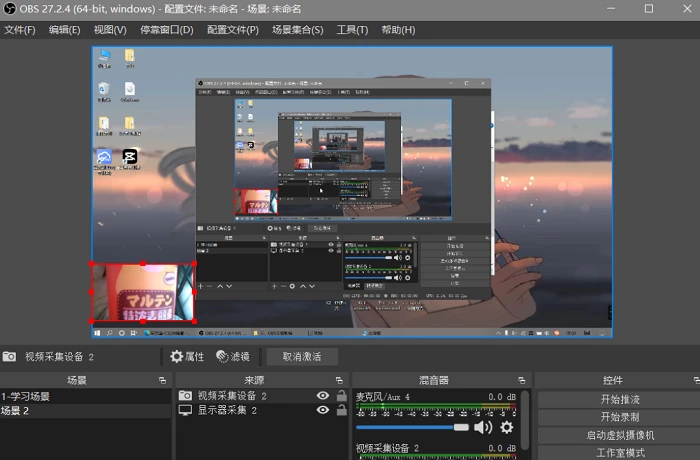Hide the 视频采集设备 2 source via its eye icon
This screenshot has width=700, height=460.
coord(323,396)
